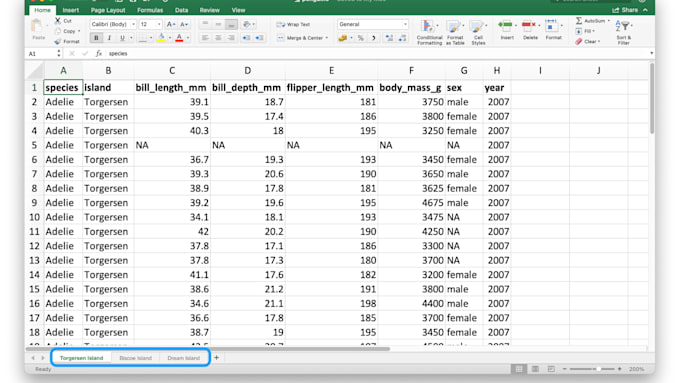Image resolution: width=680 pixels, height=383 pixels.
Task: Click the decrease indent icon
Action: coord(246,38)
